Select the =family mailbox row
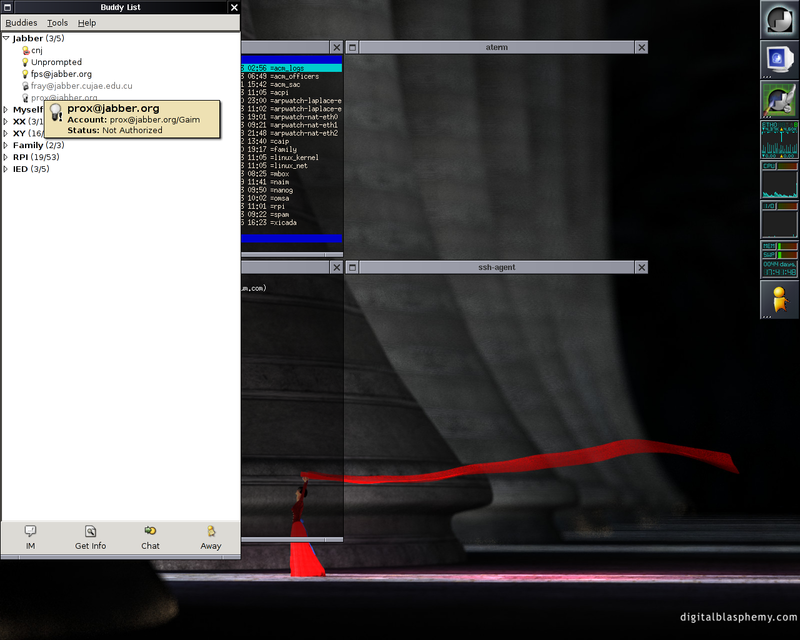This screenshot has height=640, width=800. coord(291,150)
